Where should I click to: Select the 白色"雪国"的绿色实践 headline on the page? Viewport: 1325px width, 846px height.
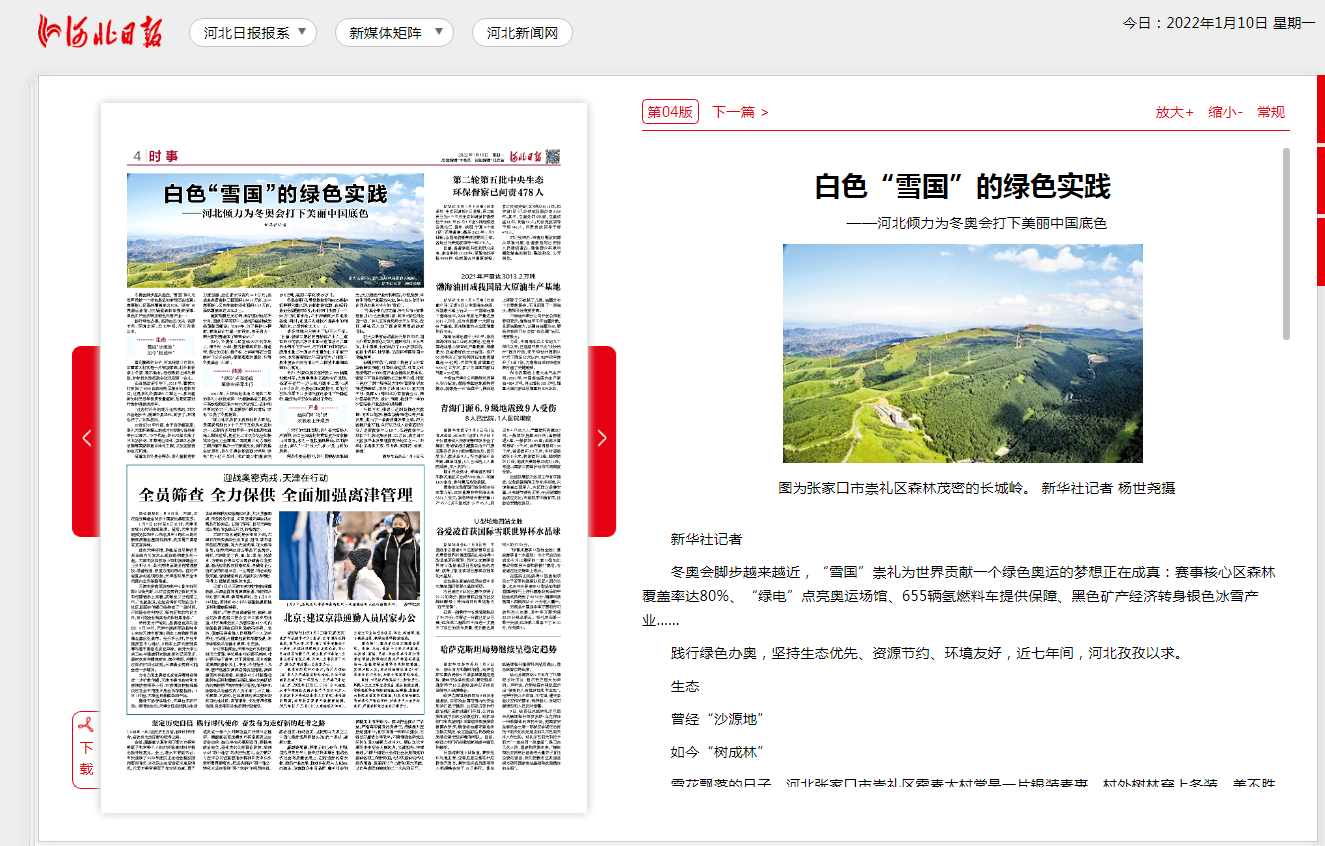click(275, 194)
